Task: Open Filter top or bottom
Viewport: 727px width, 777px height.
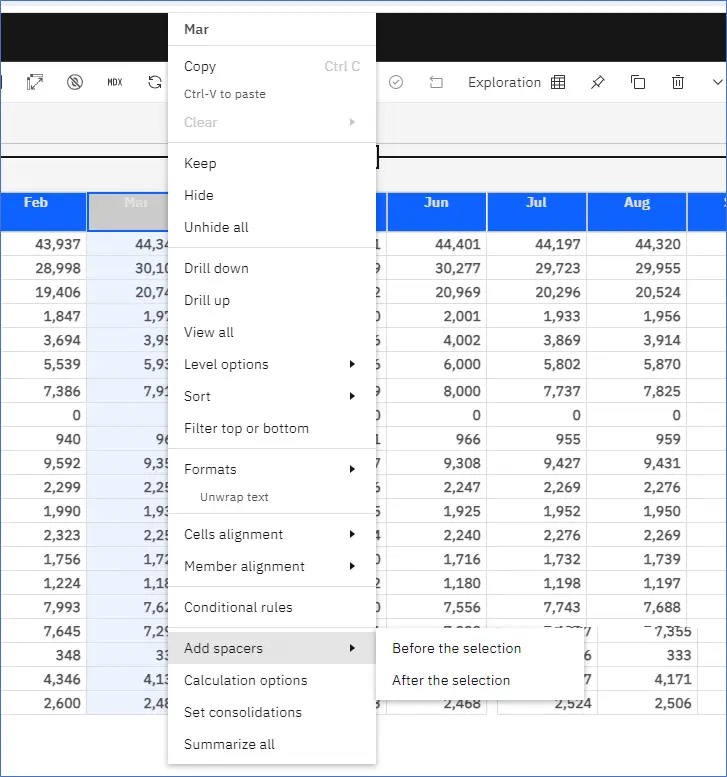Action: point(272,428)
